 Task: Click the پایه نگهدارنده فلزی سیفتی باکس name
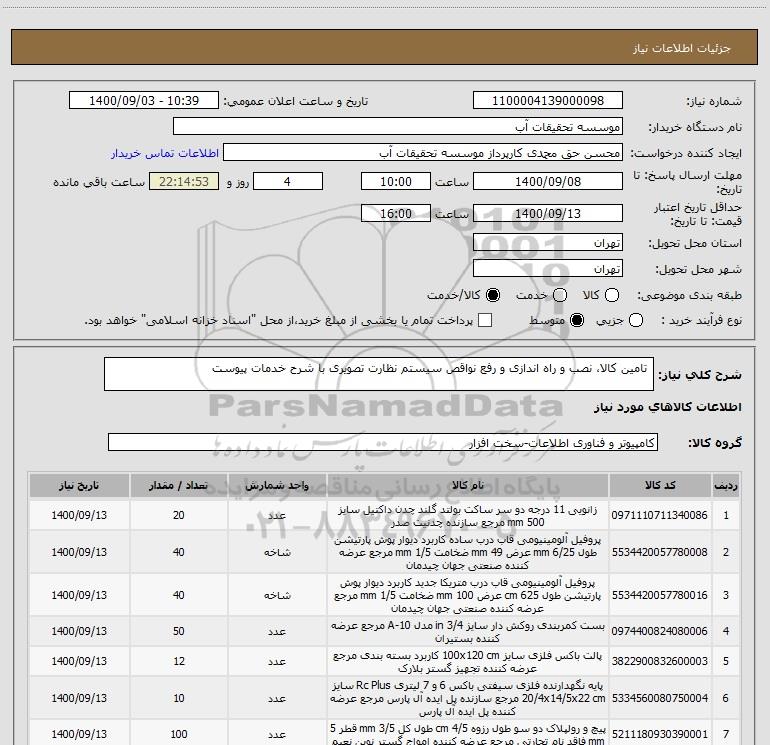pyautogui.click(x=468, y=698)
